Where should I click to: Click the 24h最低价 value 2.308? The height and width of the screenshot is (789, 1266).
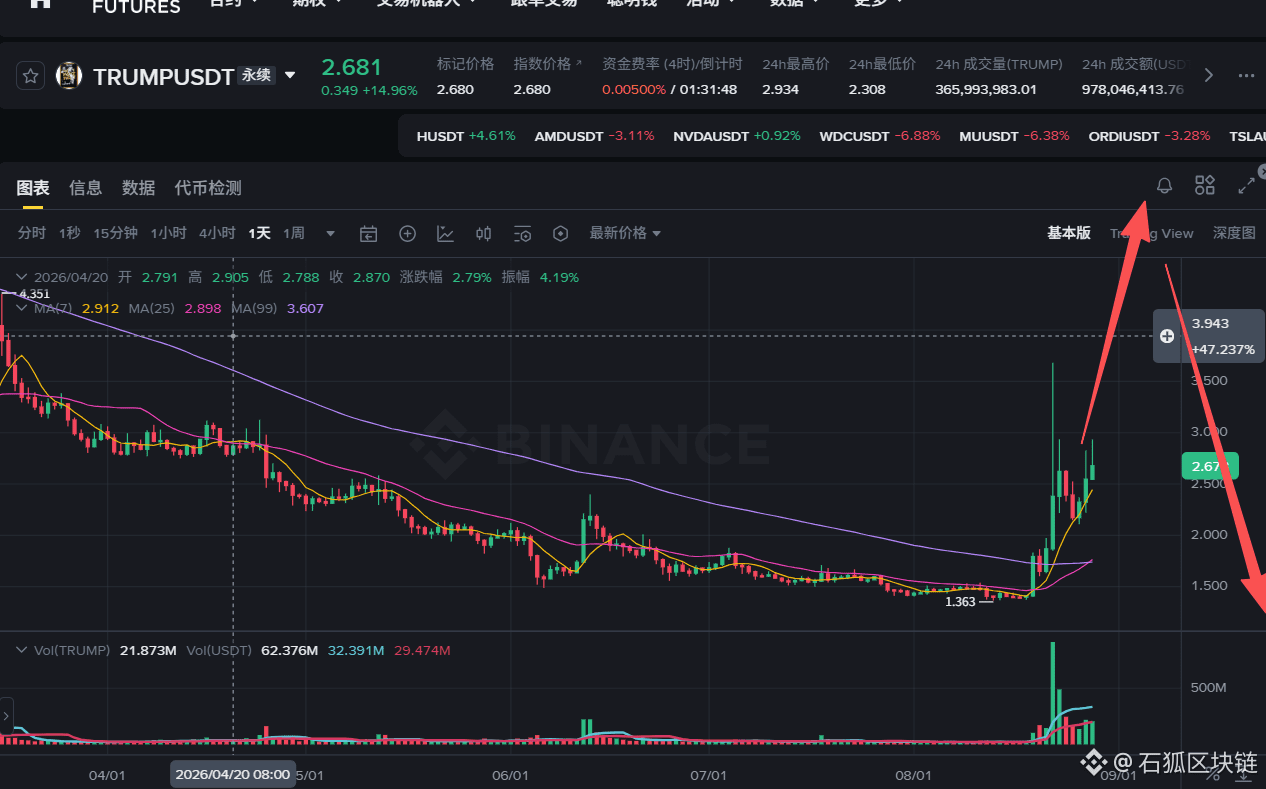click(x=867, y=89)
